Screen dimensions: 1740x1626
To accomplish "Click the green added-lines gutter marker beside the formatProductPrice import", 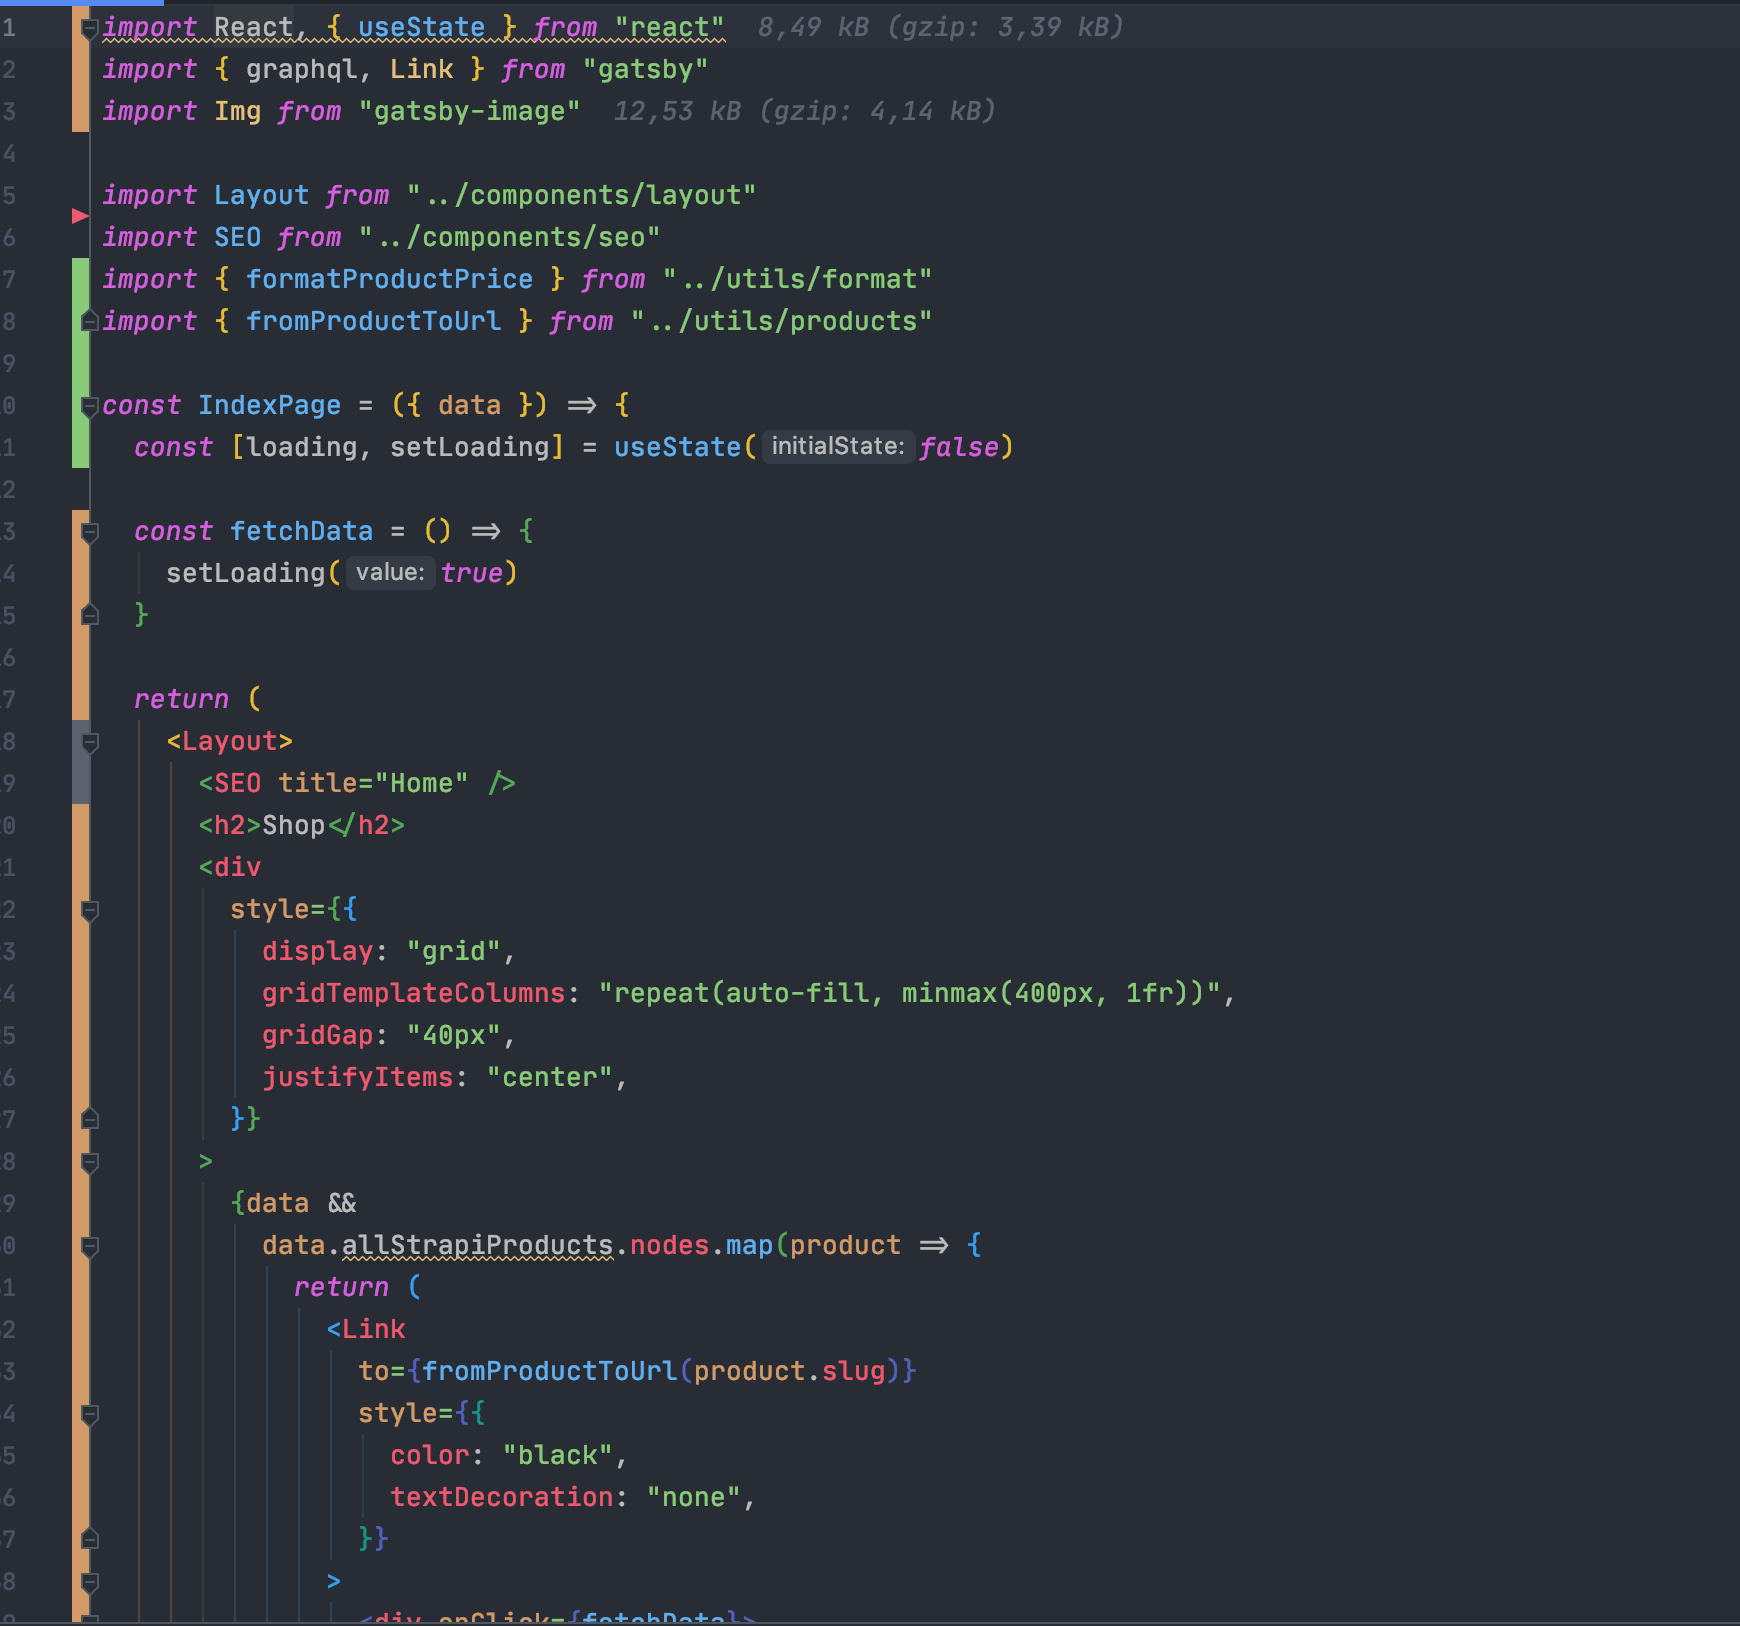I will point(80,279).
